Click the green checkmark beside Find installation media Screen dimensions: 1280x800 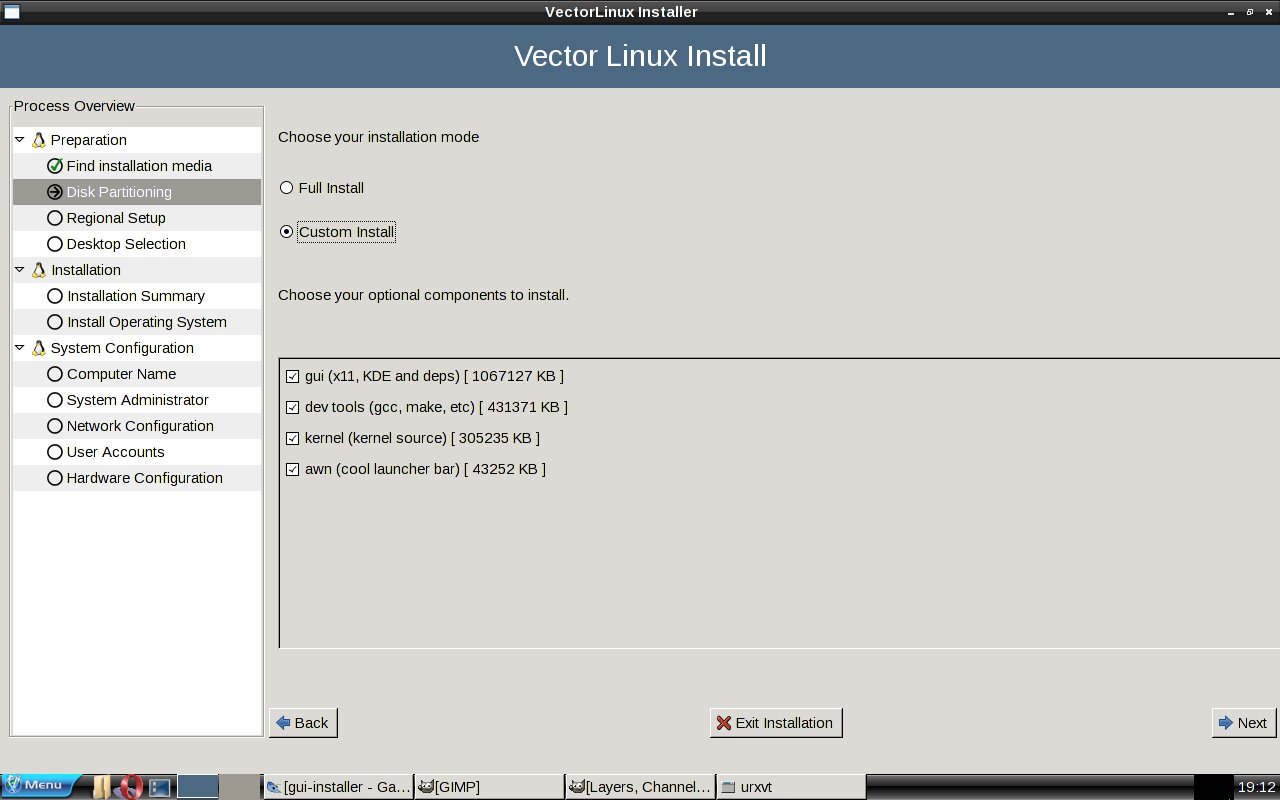coord(55,166)
